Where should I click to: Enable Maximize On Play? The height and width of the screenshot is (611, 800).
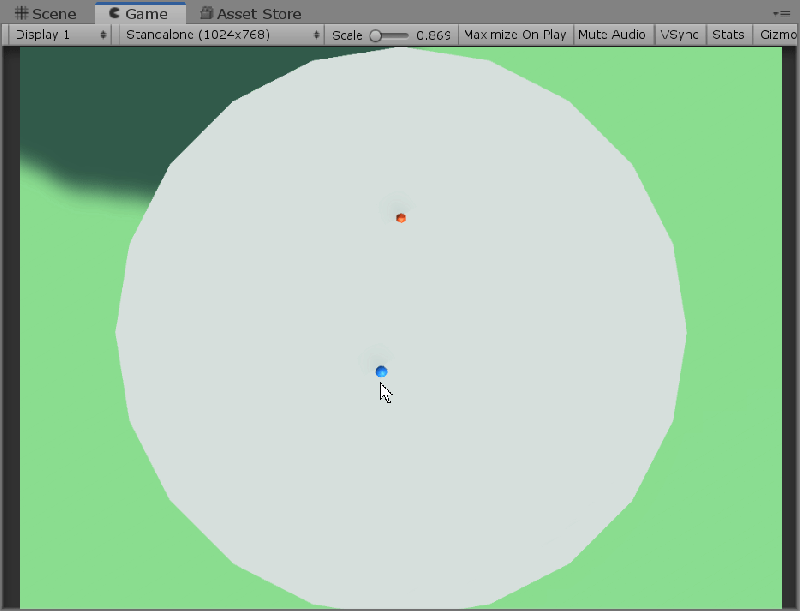tap(515, 34)
